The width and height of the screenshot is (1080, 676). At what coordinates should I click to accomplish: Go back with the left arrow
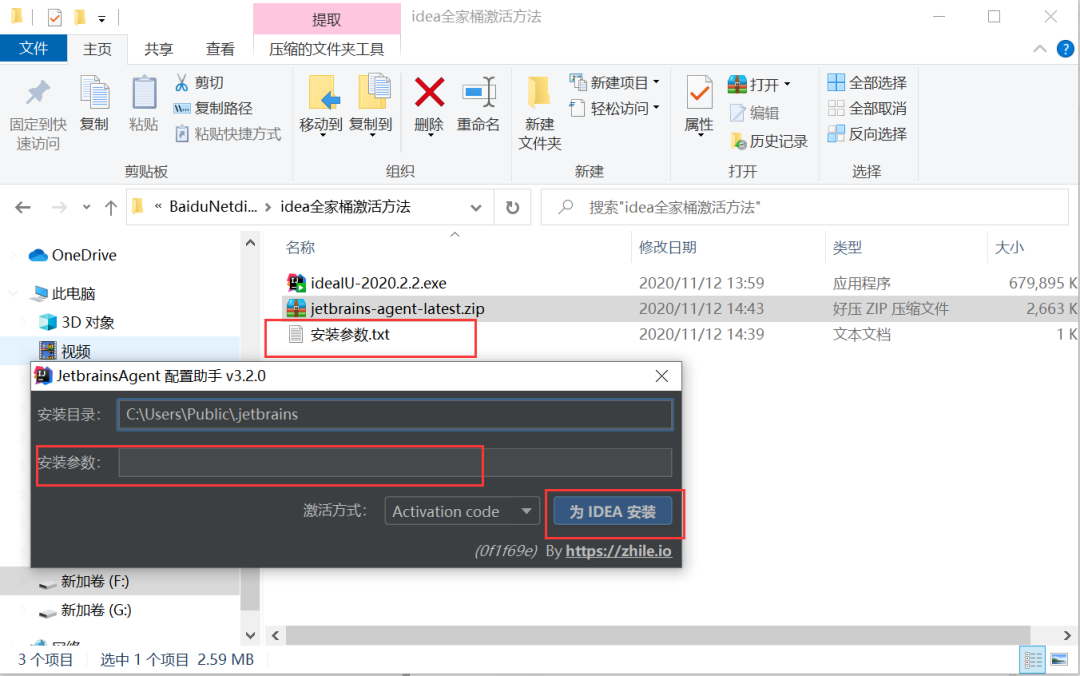tap(23, 207)
